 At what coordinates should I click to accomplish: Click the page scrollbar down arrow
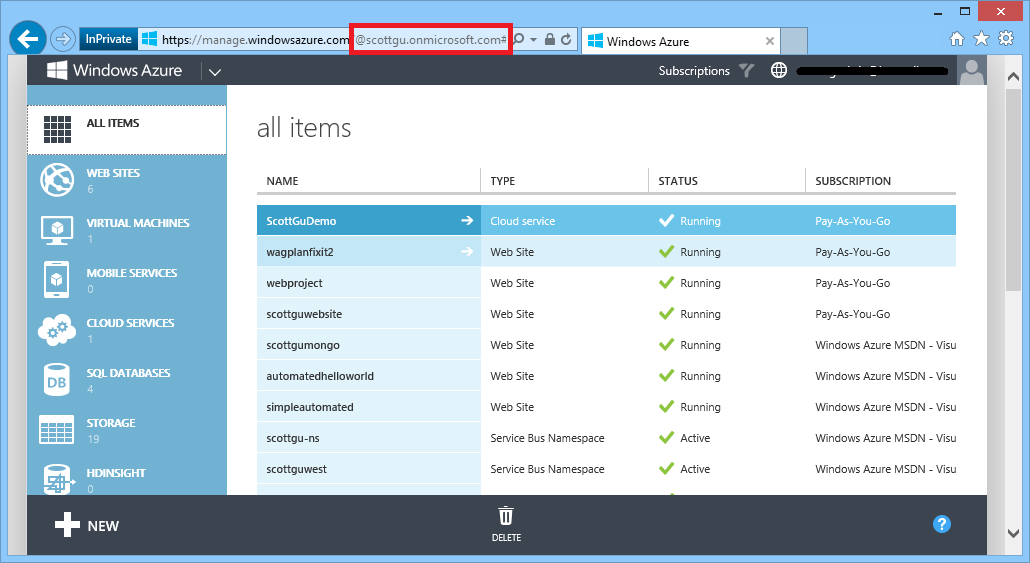tap(1013, 533)
